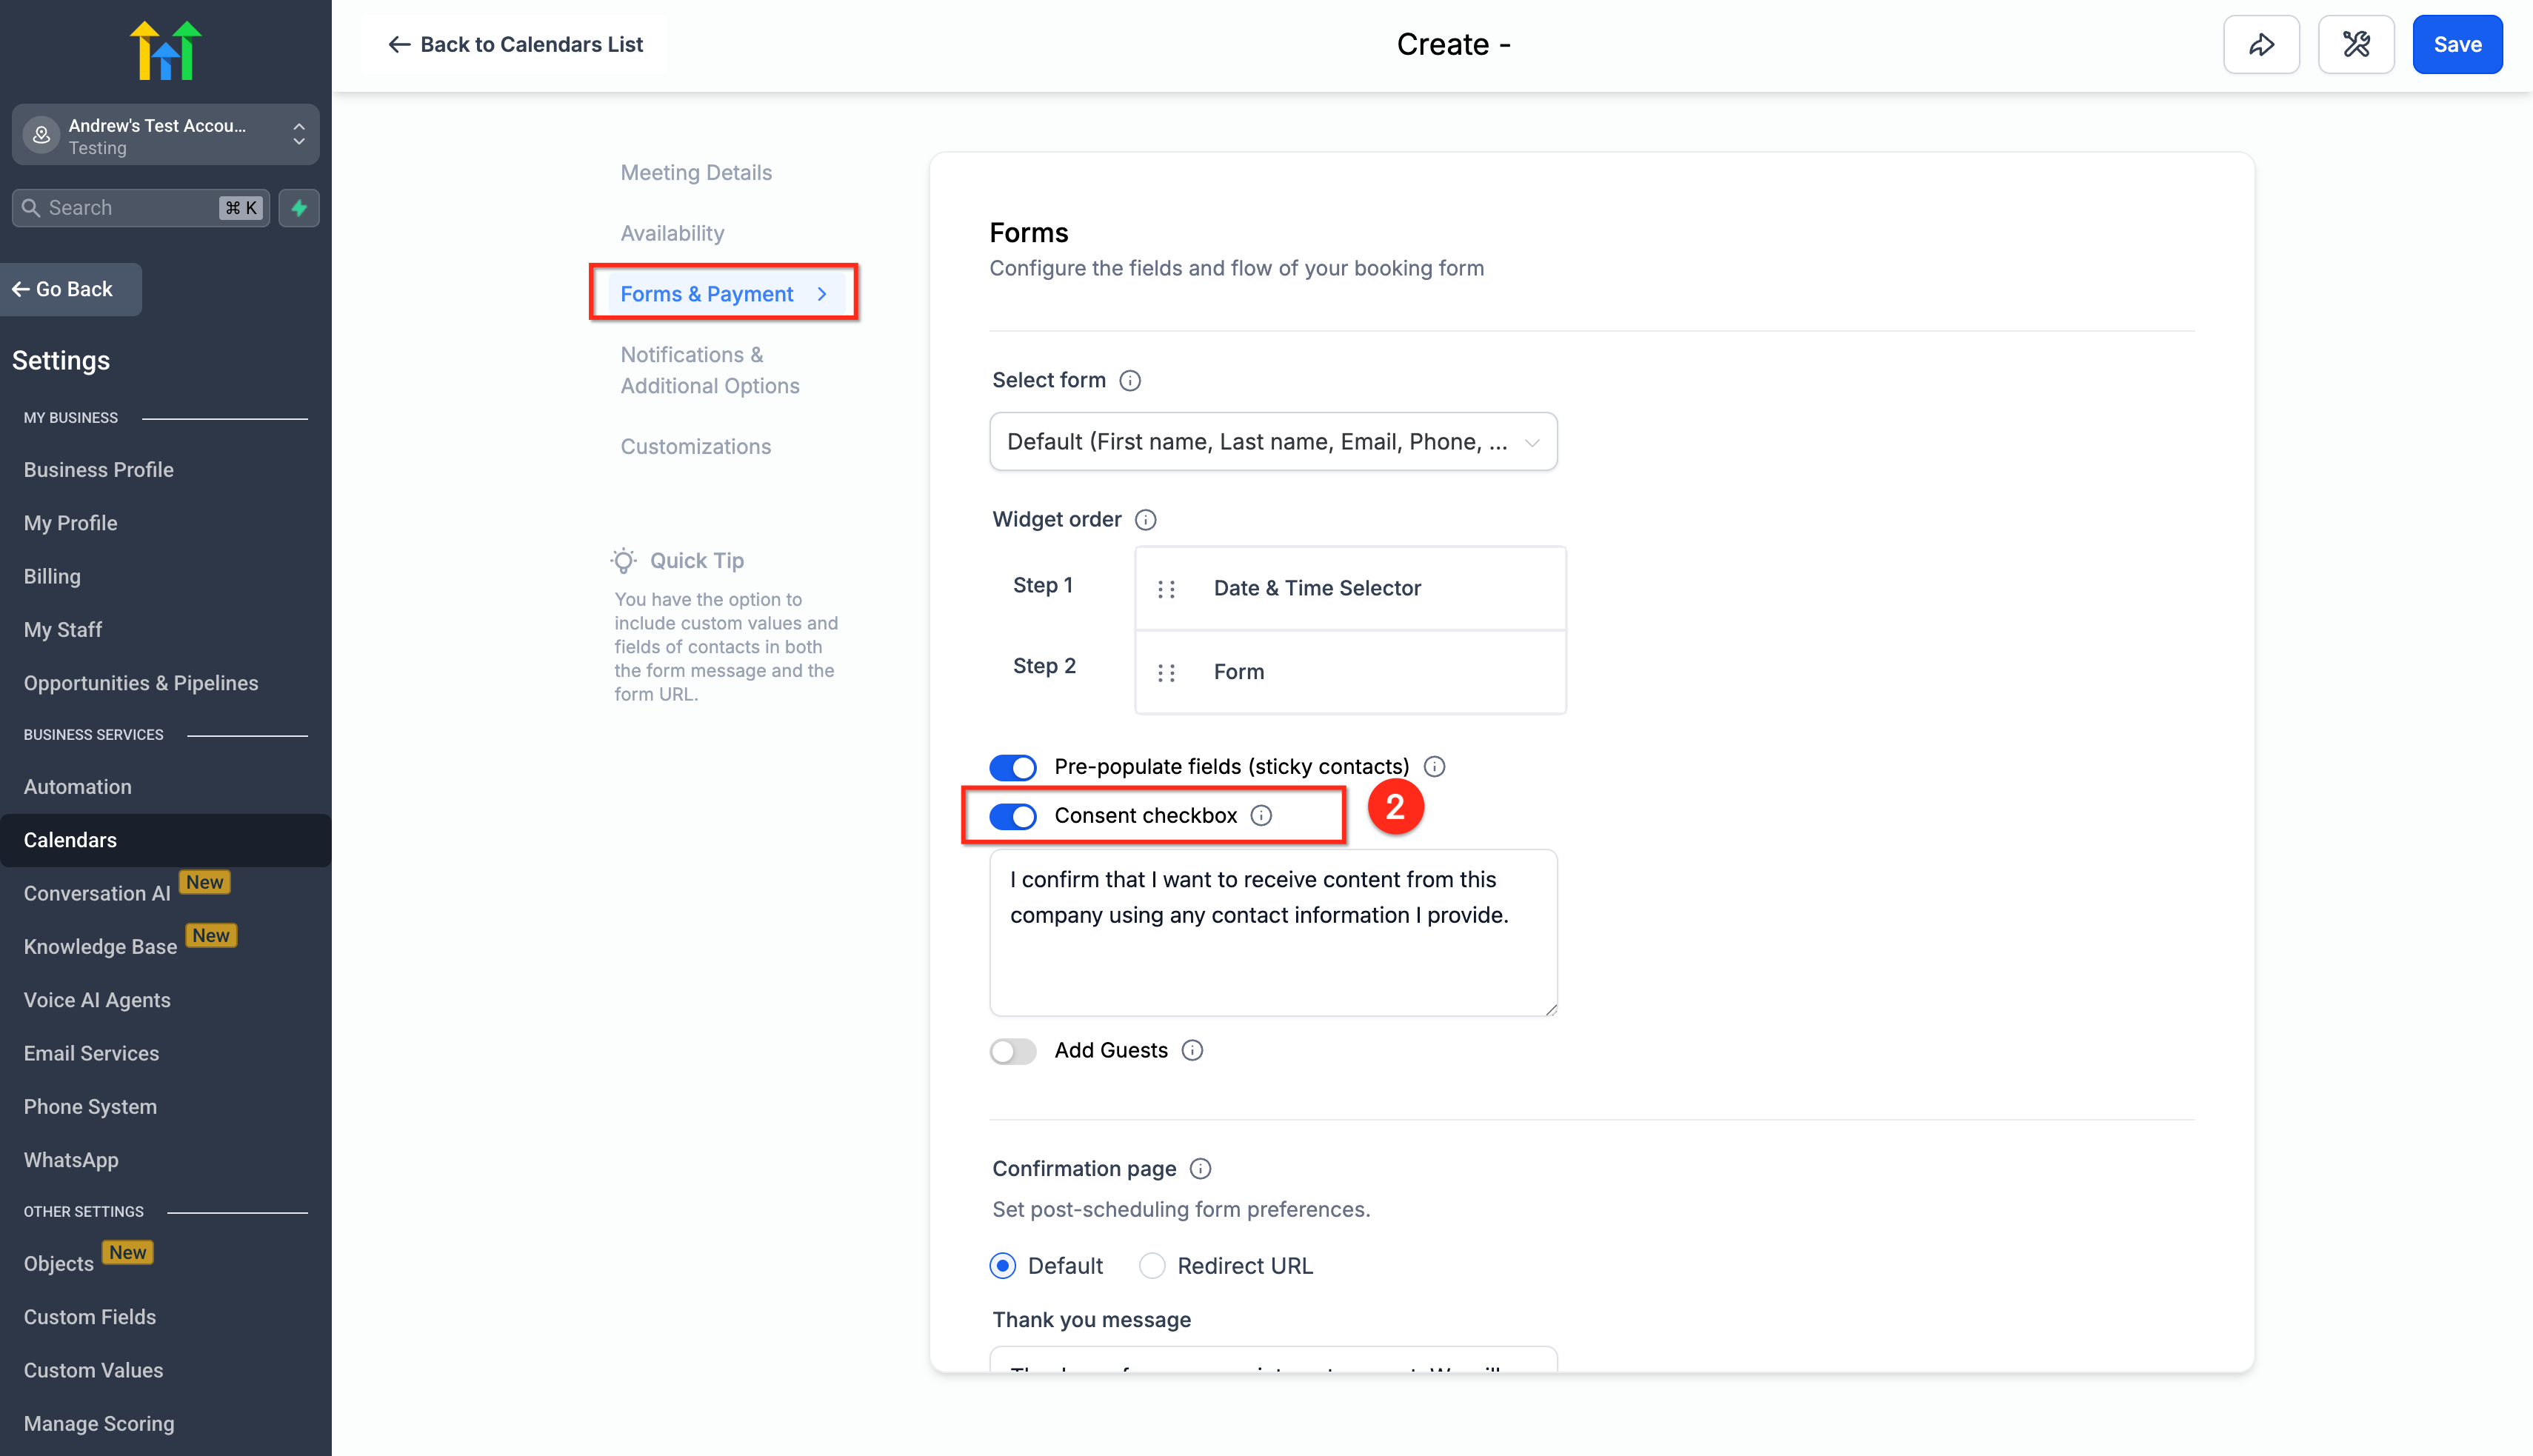The image size is (2533, 1456).
Task: Click info icon next to Widget order
Action: [x=1146, y=520]
